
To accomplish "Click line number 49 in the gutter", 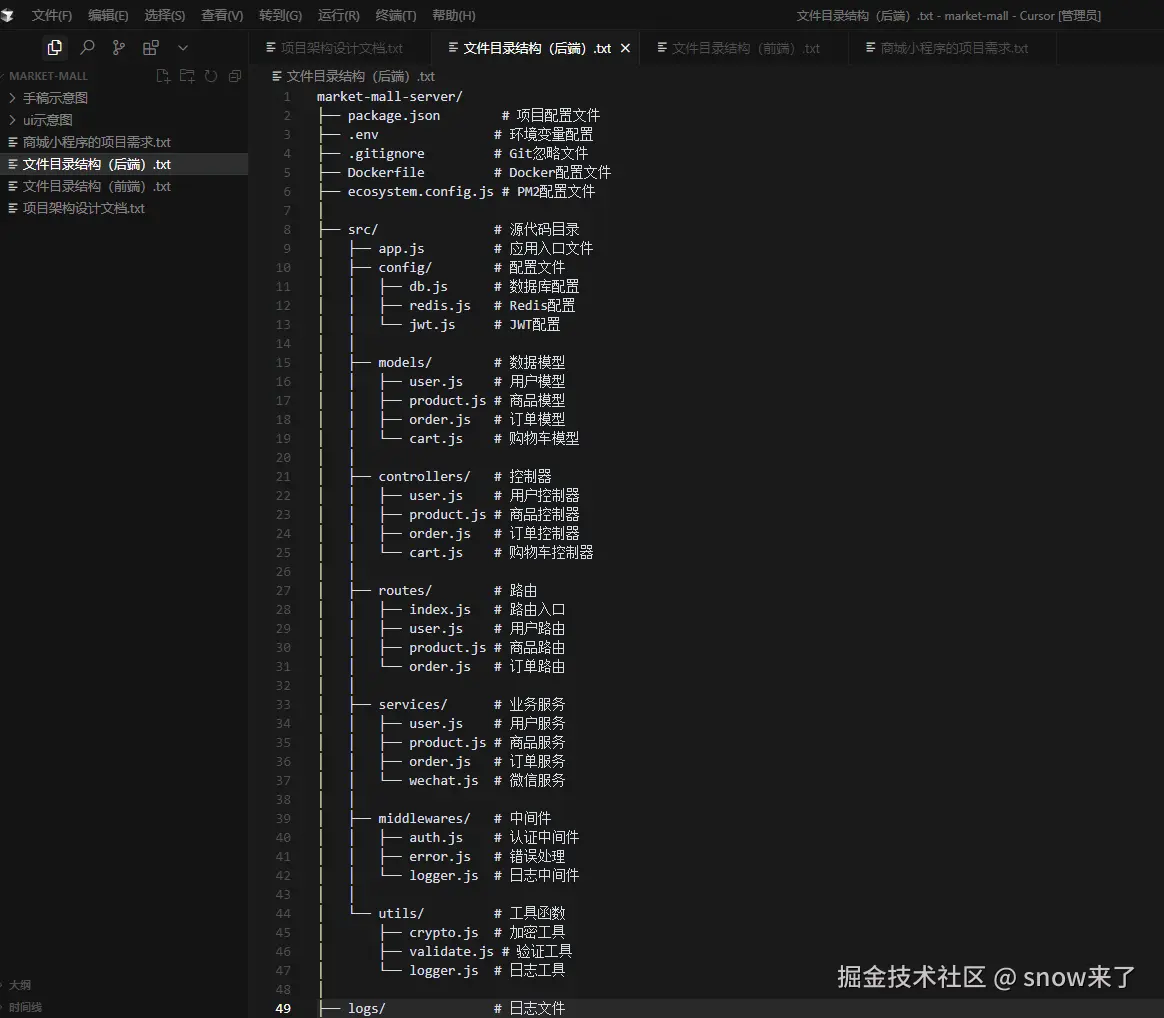I will point(283,1008).
